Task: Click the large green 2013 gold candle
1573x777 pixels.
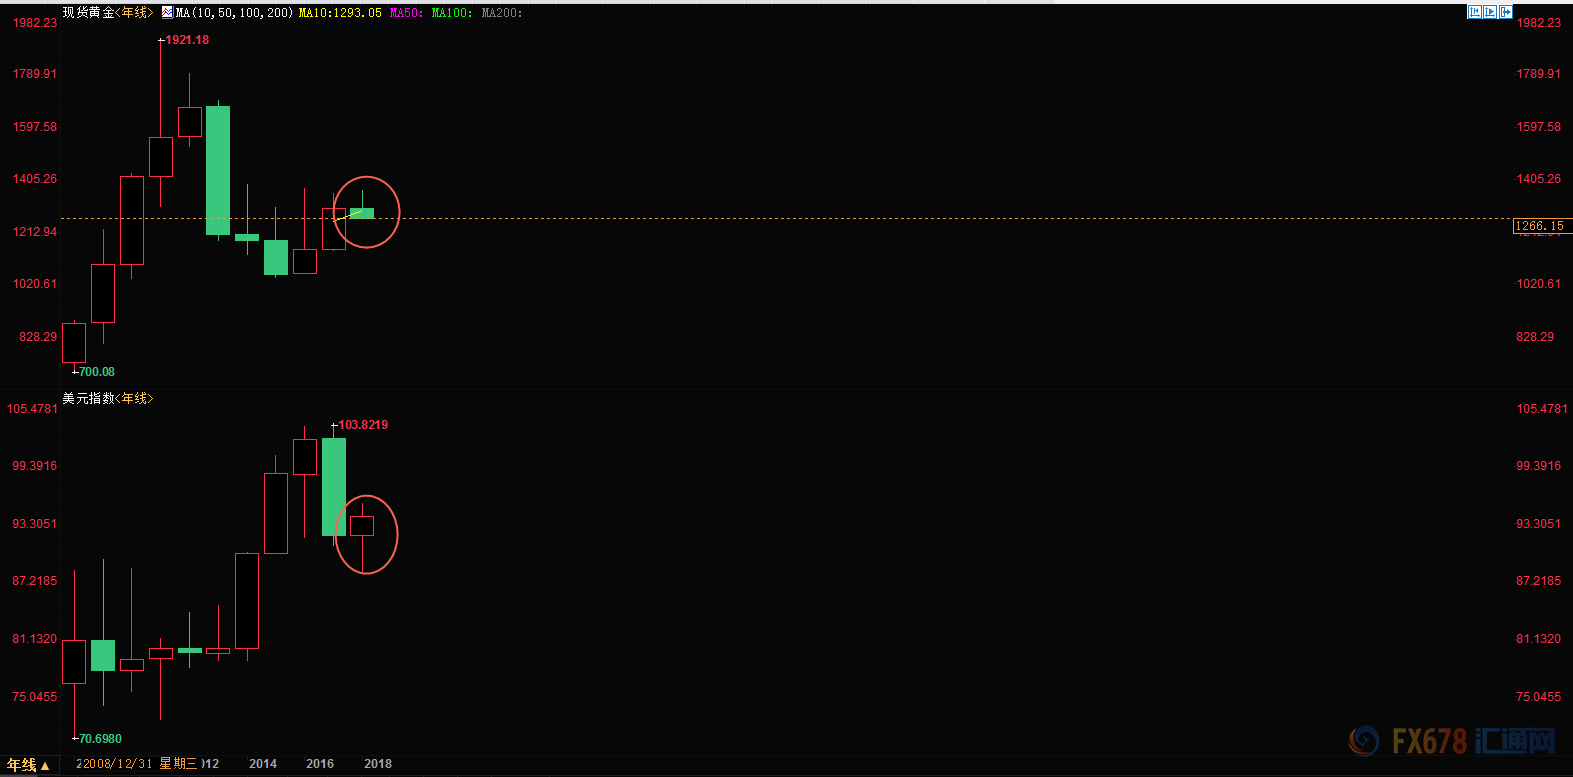Action: 218,170
